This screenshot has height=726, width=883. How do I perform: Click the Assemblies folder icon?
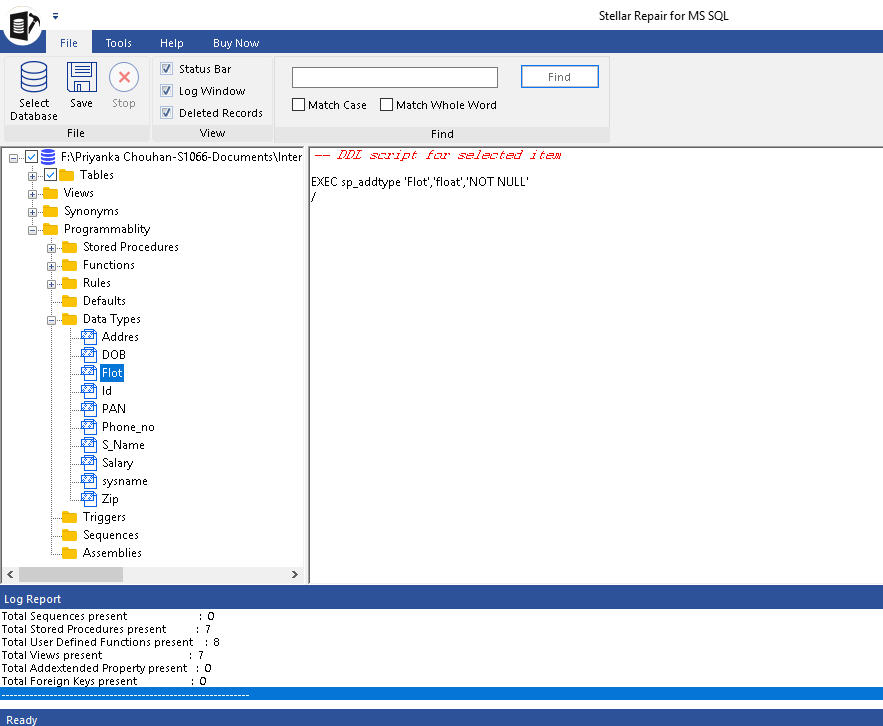coord(69,553)
